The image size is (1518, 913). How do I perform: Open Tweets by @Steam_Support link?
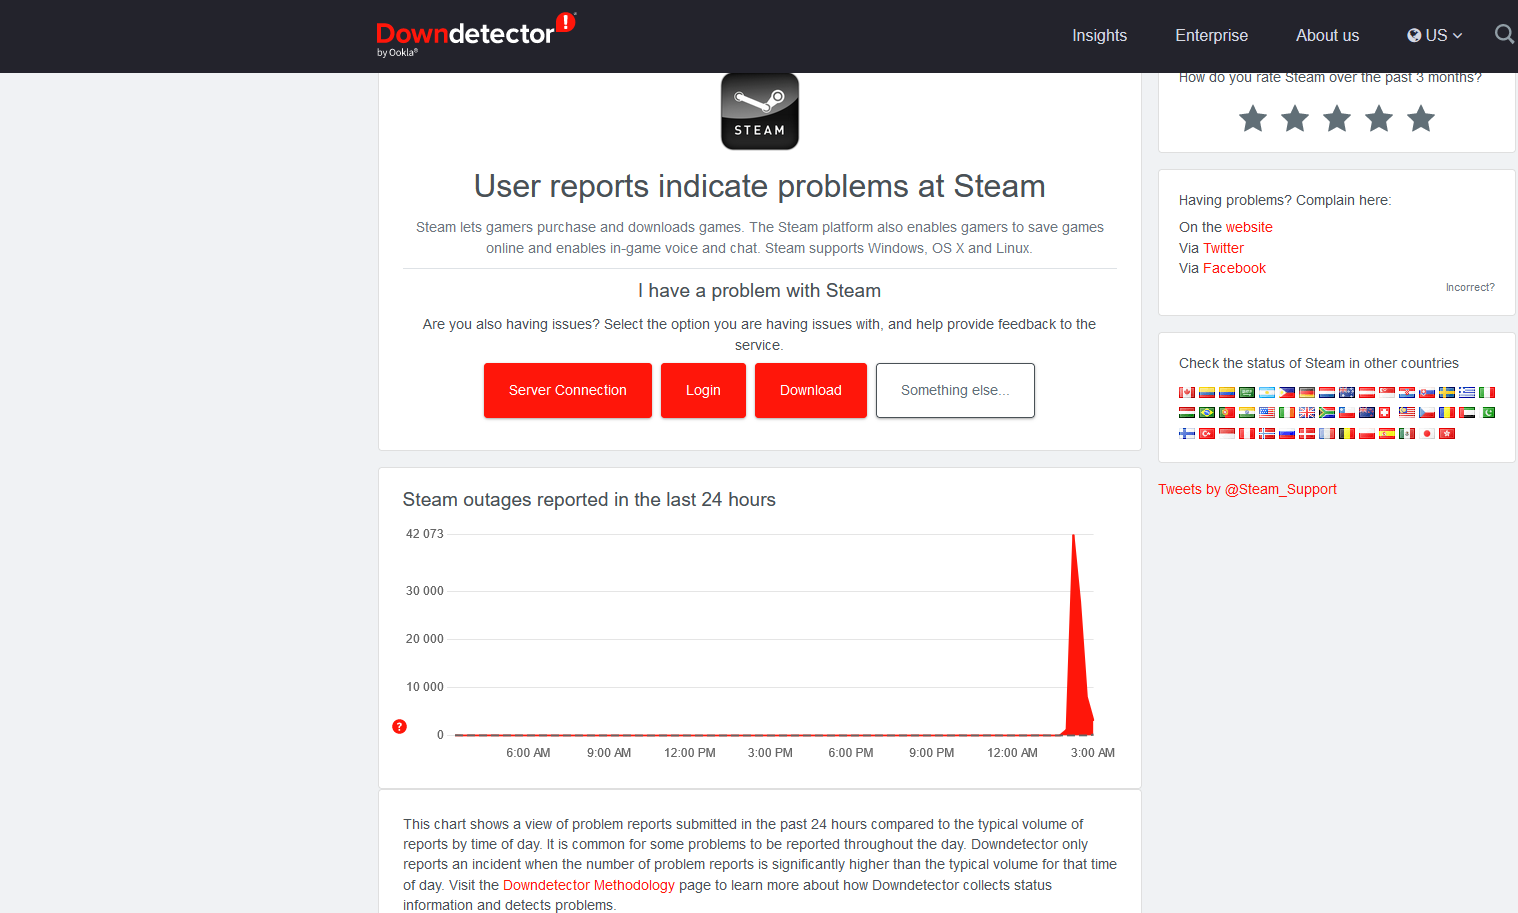(x=1247, y=489)
